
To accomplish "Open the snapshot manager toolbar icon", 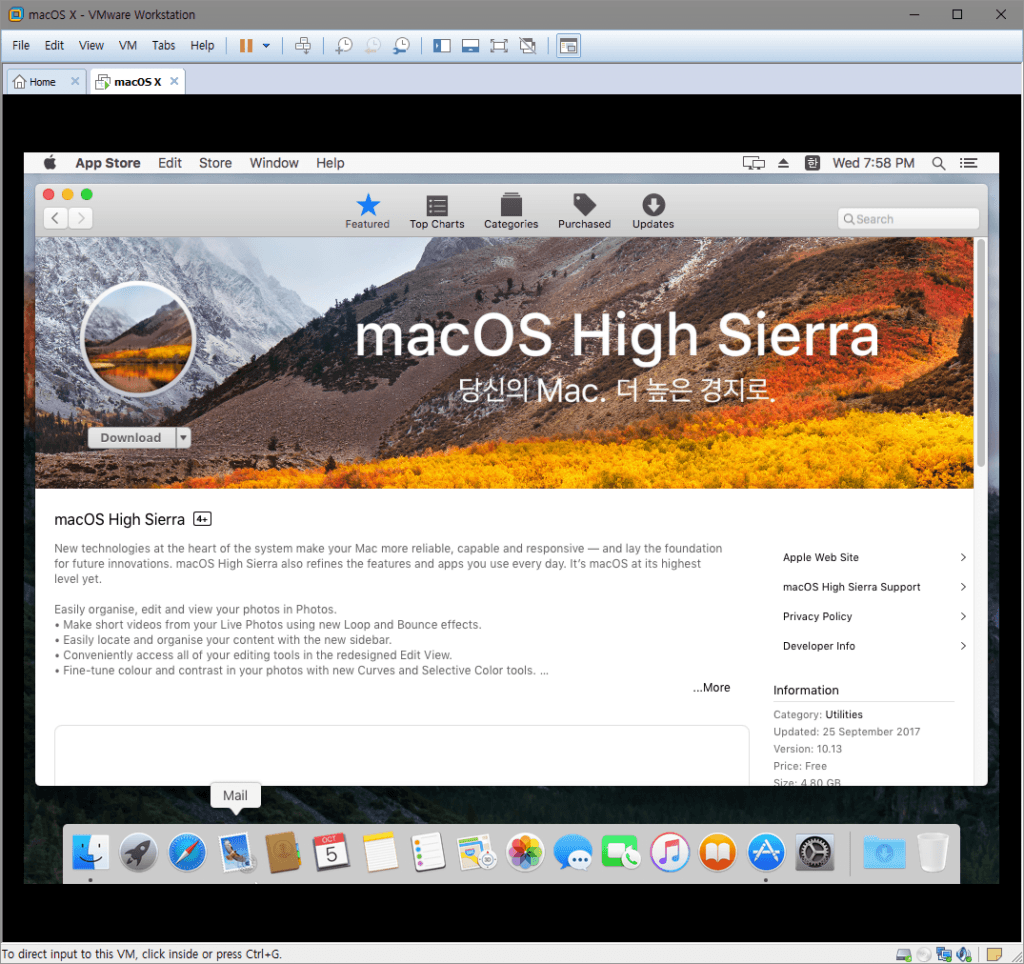I will tap(401, 46).
